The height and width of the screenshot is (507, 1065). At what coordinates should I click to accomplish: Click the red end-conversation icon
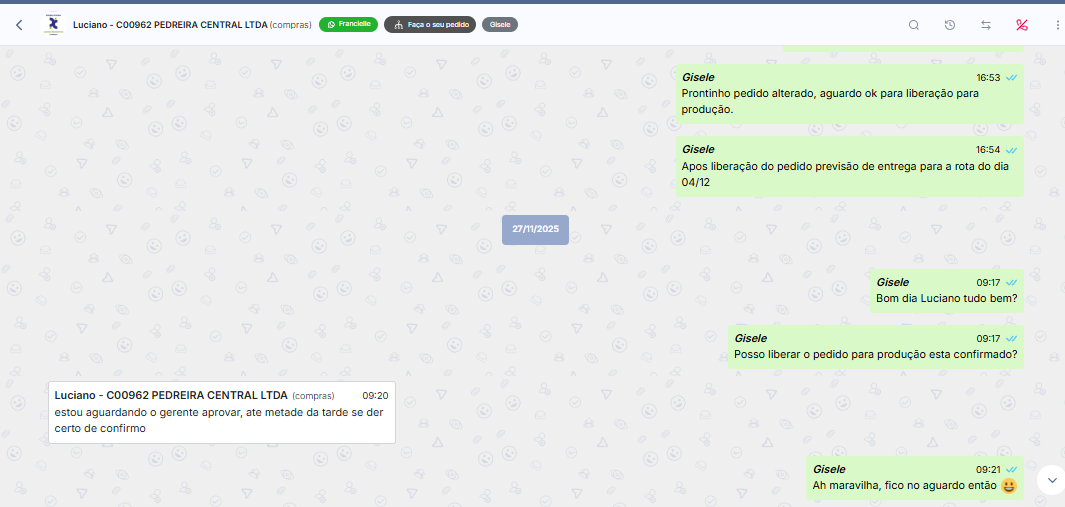coord(1022,25)
